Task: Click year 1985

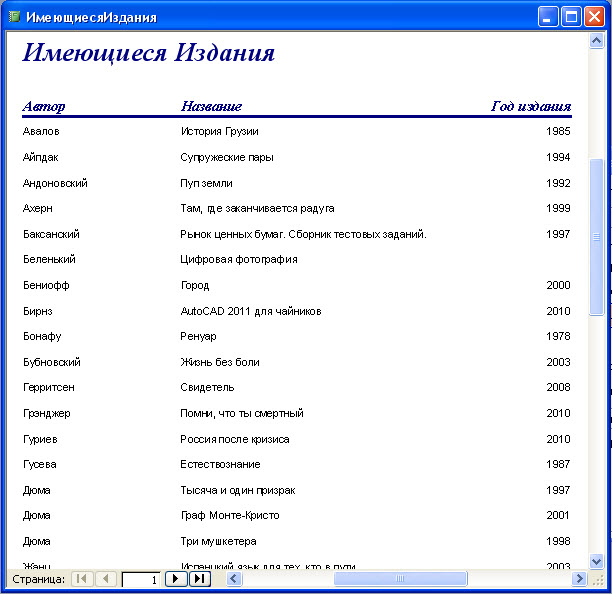Action: [558, 131]
